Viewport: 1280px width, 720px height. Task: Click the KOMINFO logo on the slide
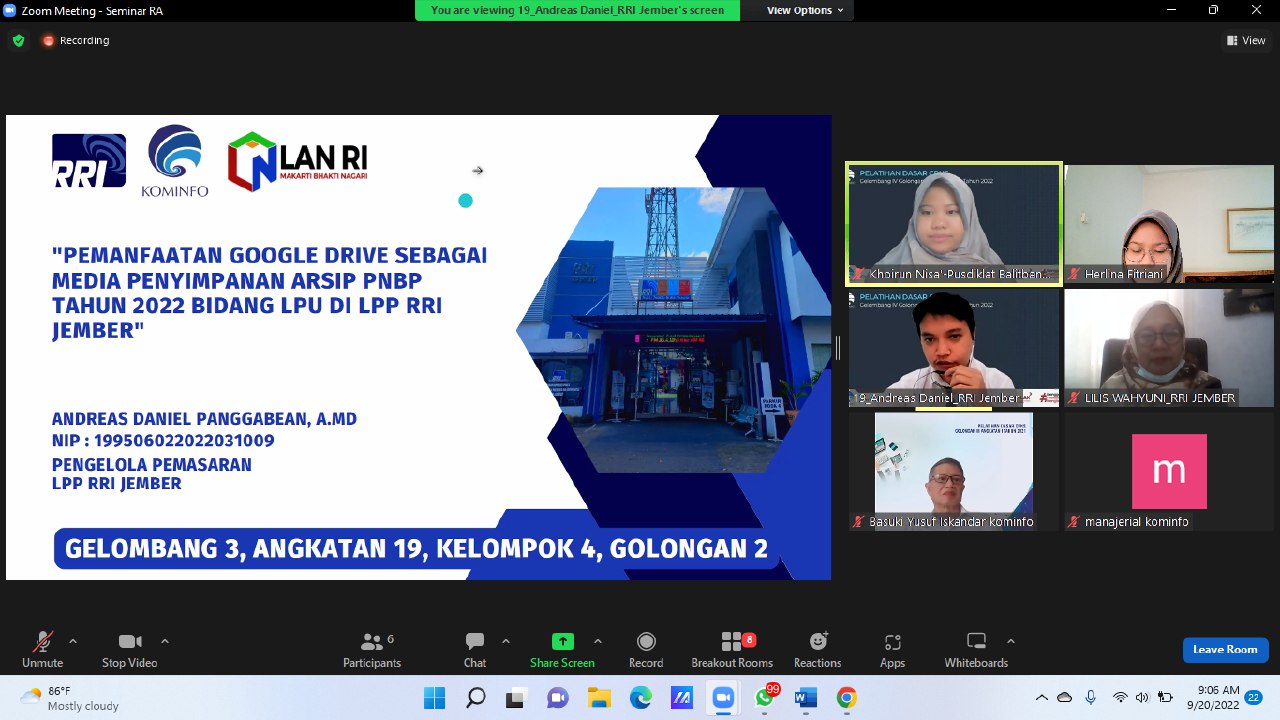tap(175, 161)
